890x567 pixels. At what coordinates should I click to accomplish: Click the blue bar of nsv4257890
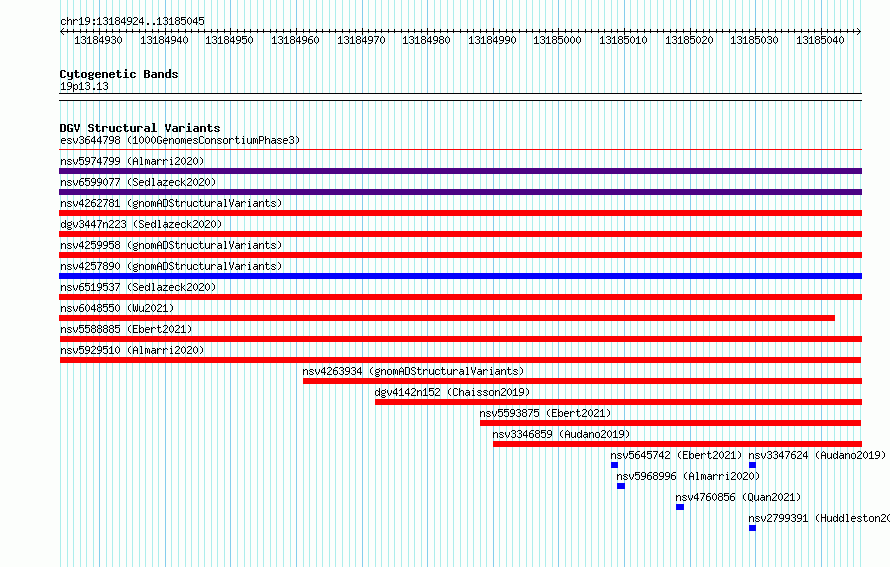pos(460,276)
